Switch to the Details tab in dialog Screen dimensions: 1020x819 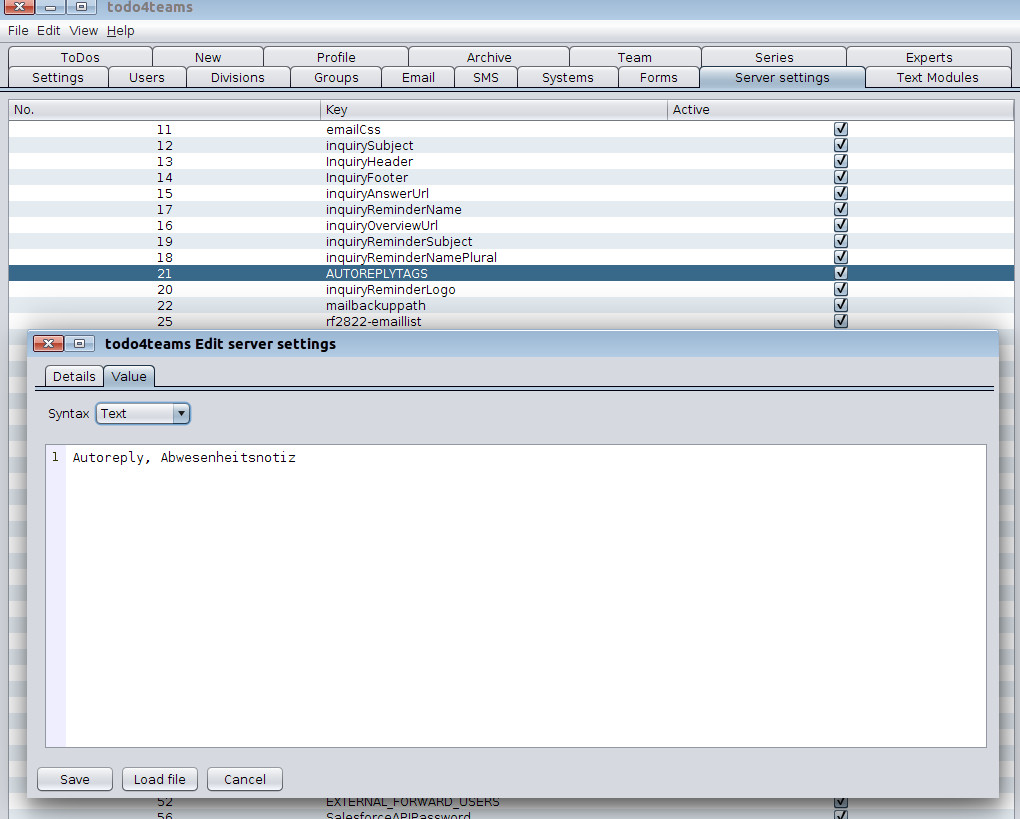click(x=74, y=377)
